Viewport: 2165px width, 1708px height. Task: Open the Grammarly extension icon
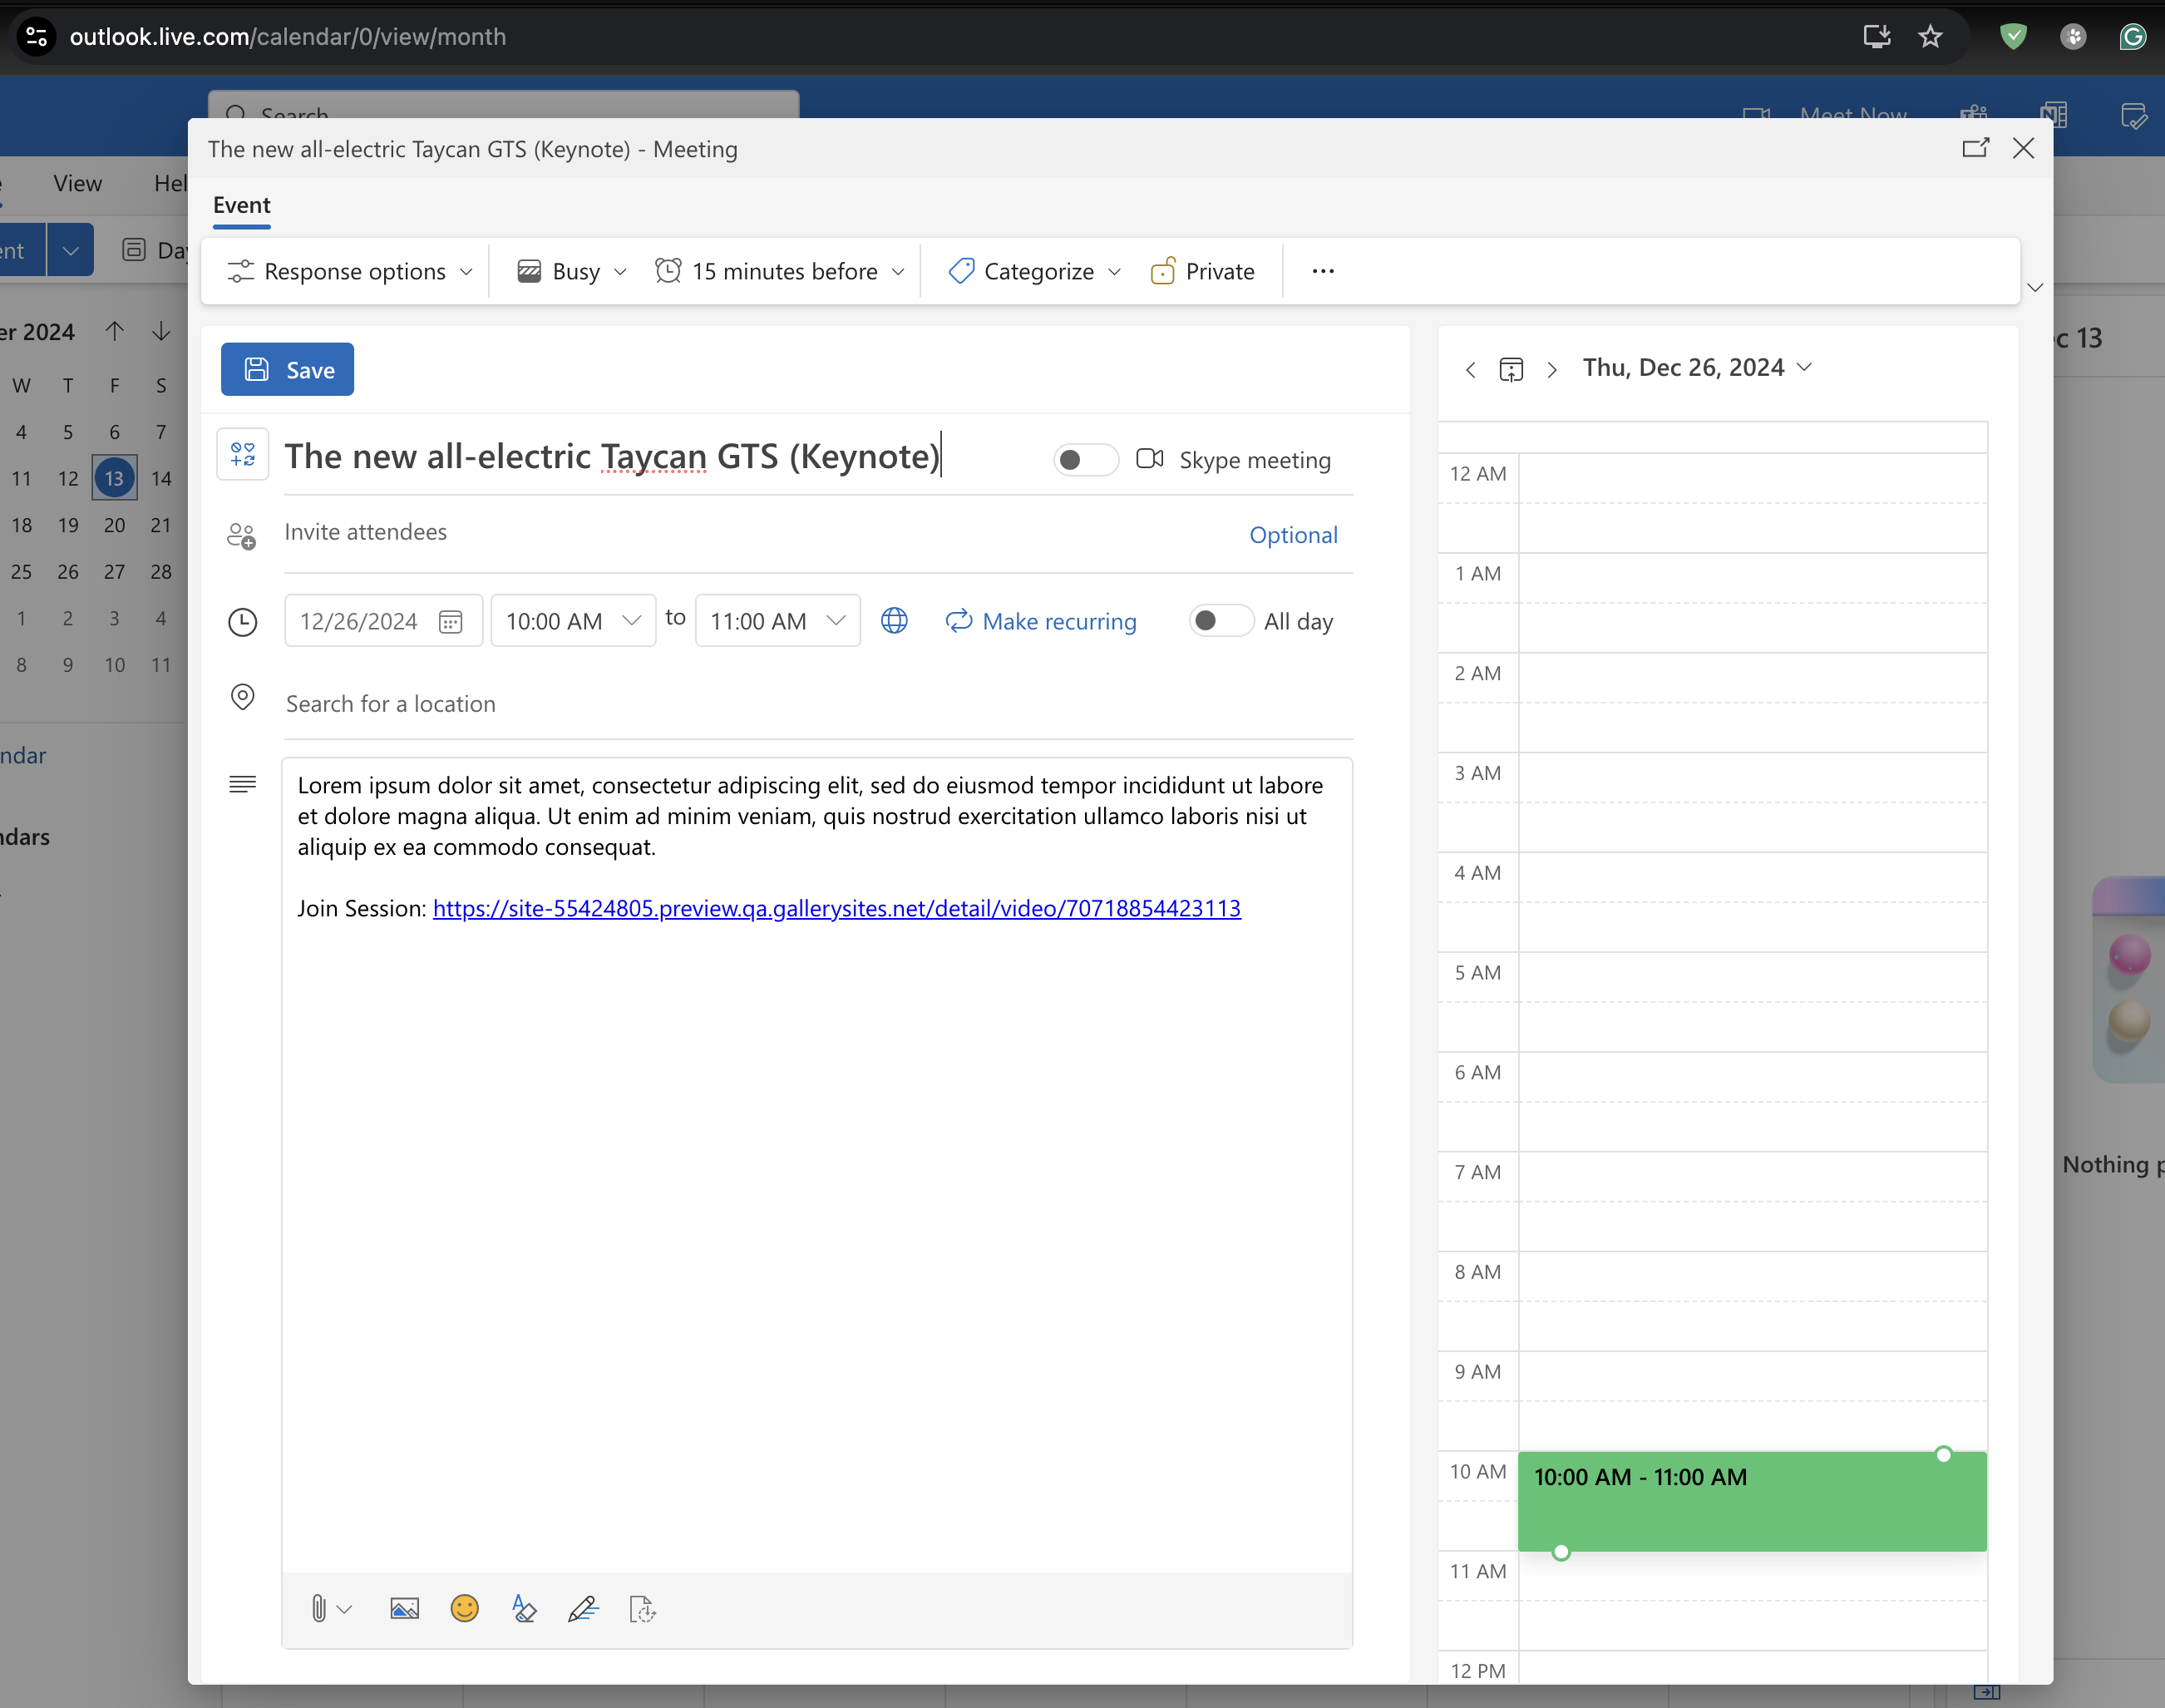pyautogui.click(x=2133, y=37)
